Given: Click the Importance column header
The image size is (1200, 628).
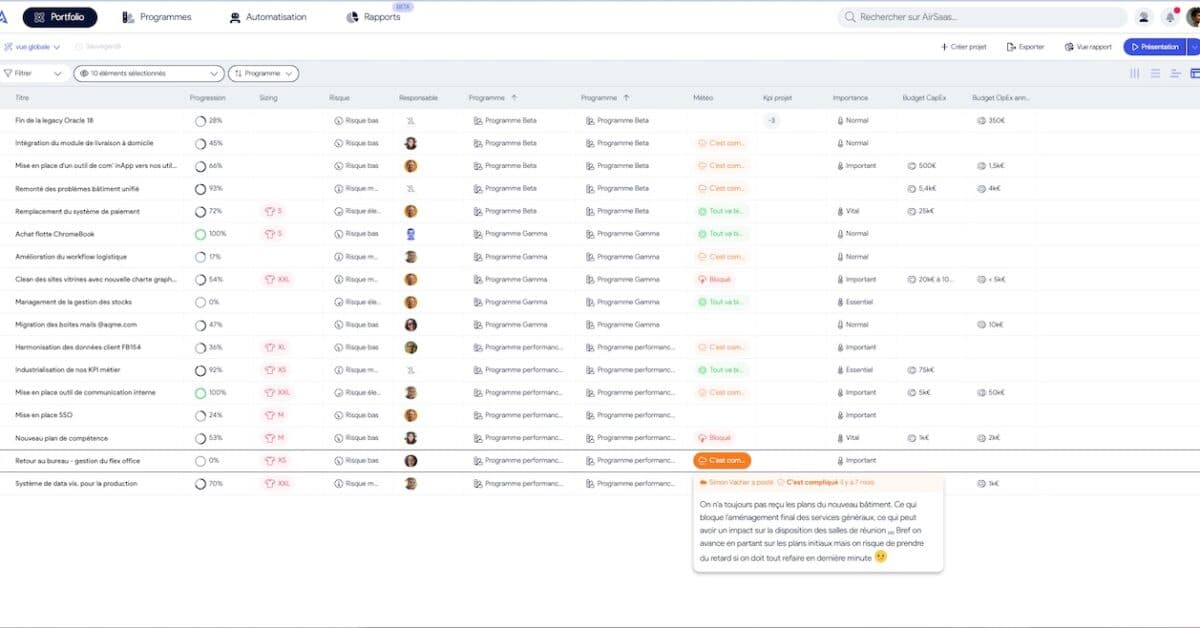Looking at the screenshot, I should point(850,98).
